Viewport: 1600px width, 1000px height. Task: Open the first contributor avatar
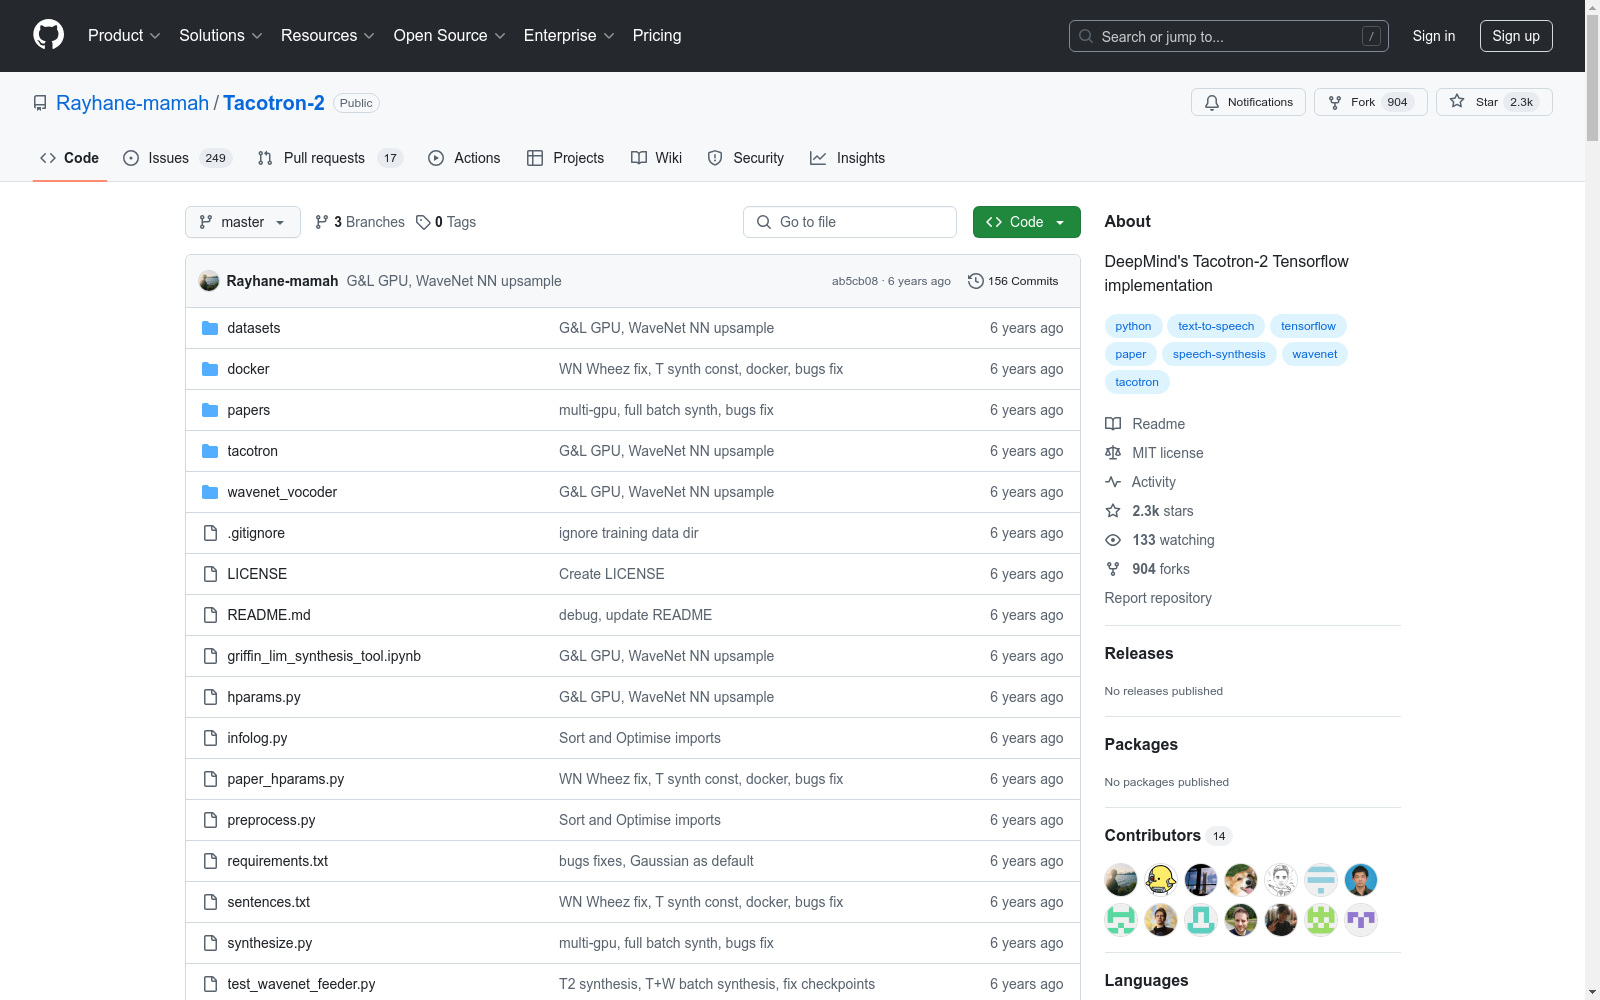(x=1121, y=880)
